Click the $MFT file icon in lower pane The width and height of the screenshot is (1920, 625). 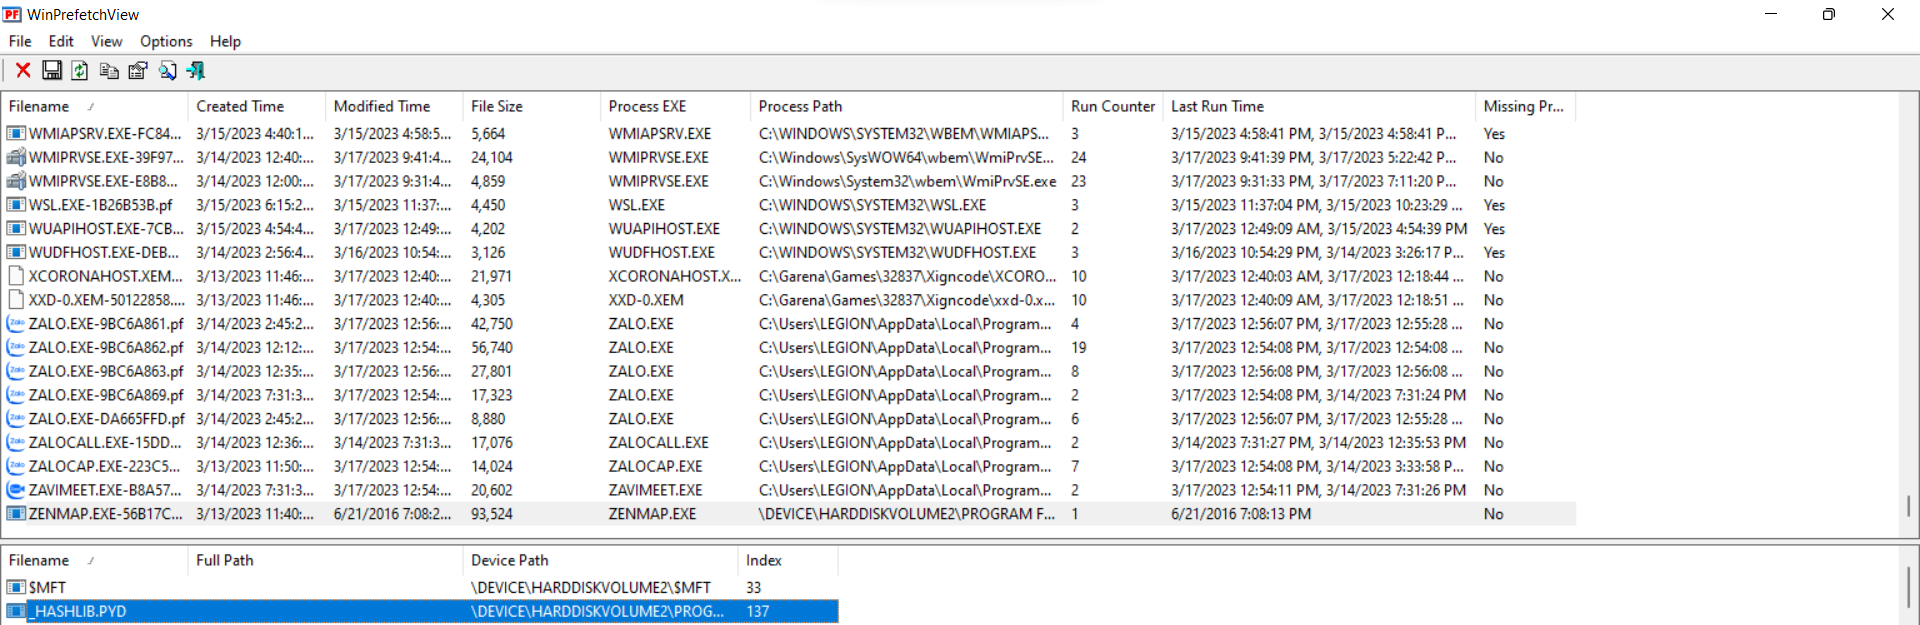pyautogui.click(x=16, y=587)
